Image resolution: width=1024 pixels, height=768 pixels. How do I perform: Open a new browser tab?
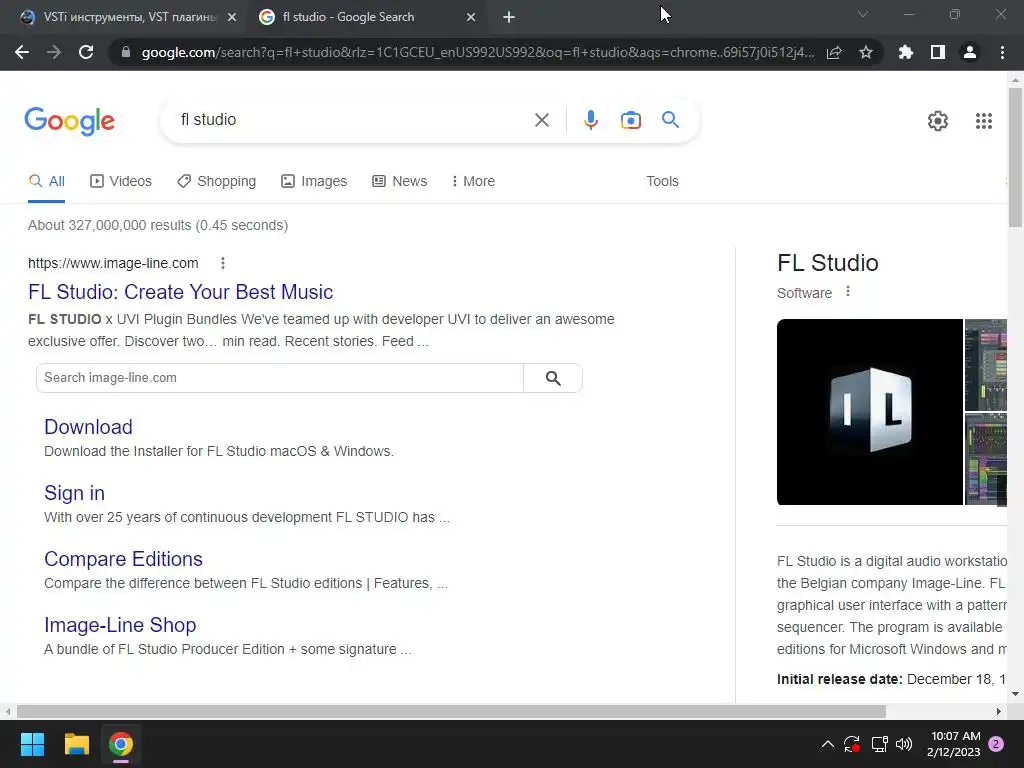click(509, 17)
